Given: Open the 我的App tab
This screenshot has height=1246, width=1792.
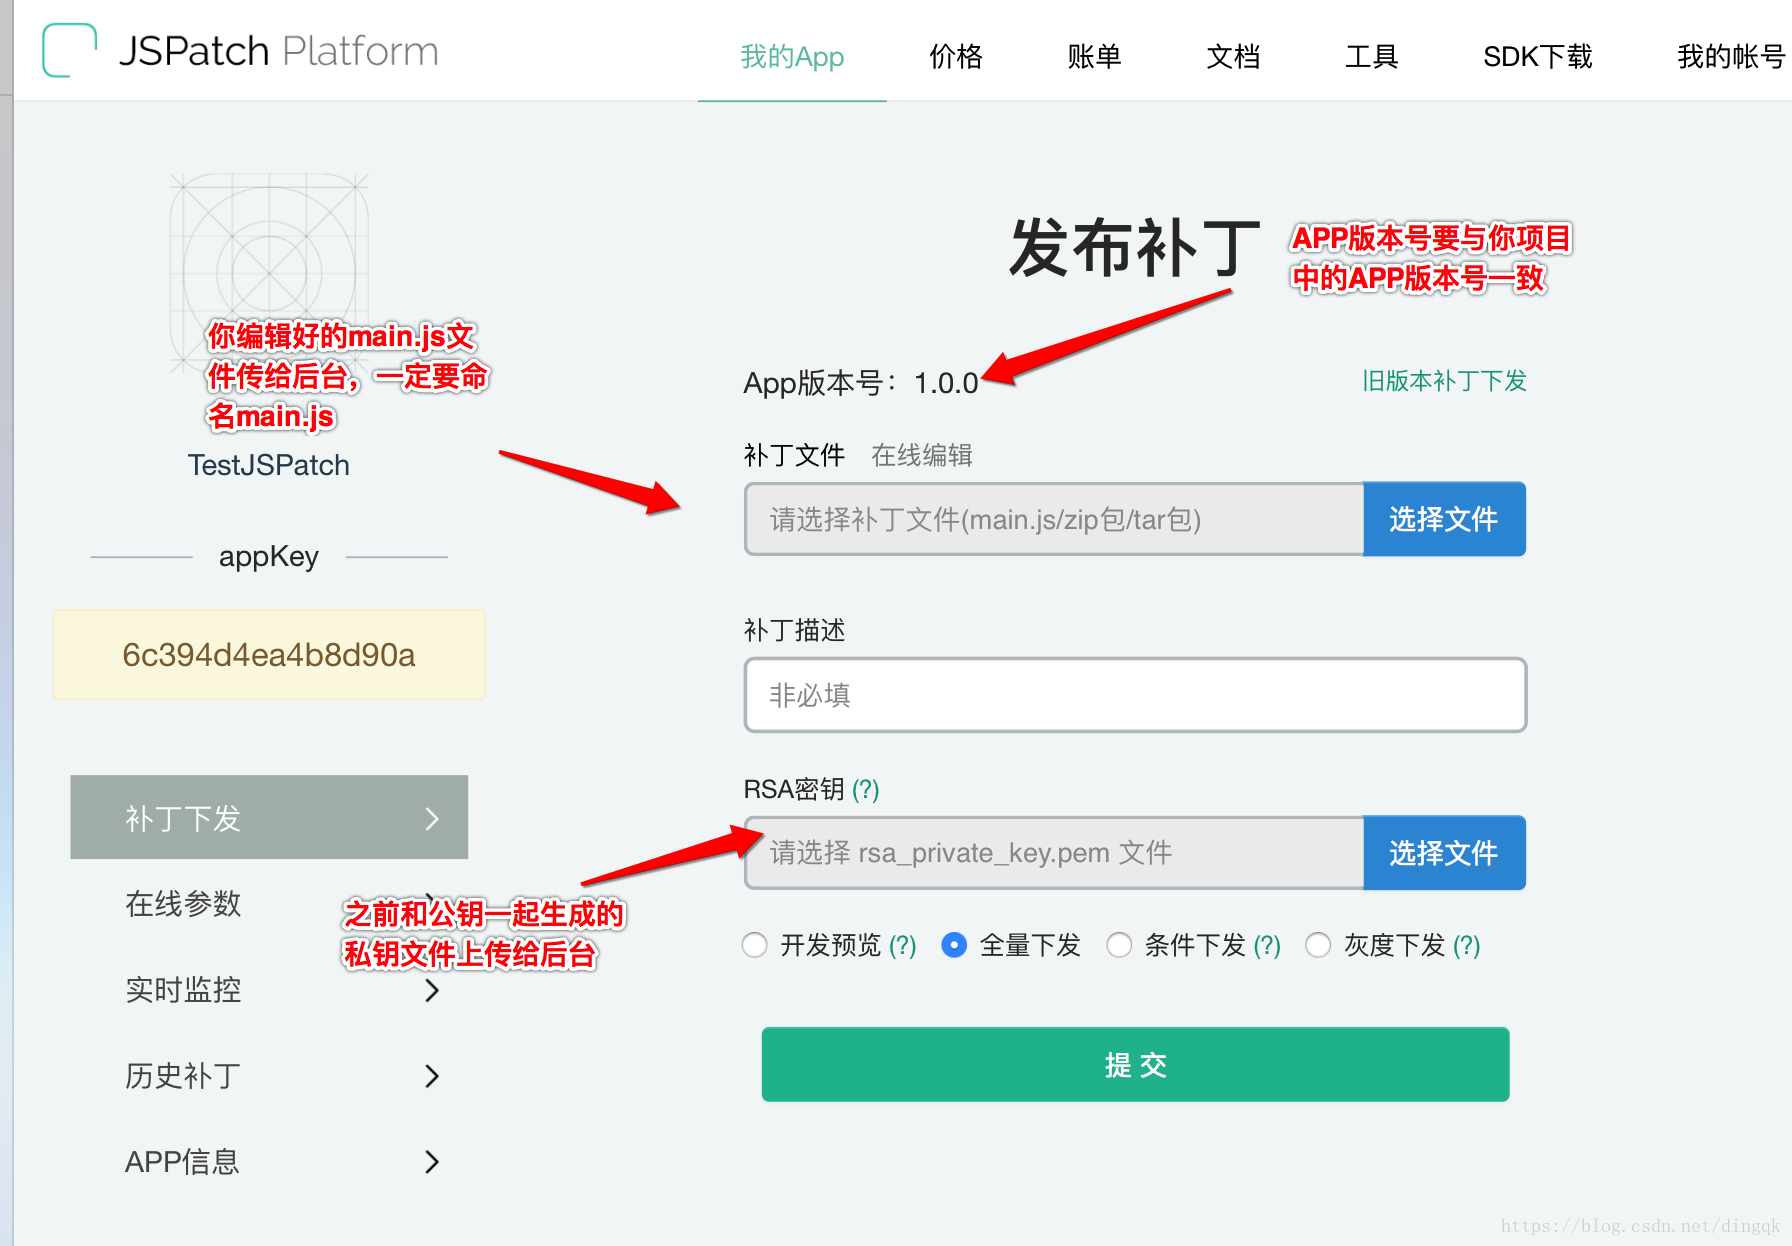Looking at the screenshot, I should pyautogui.click(x=792, y=57).
